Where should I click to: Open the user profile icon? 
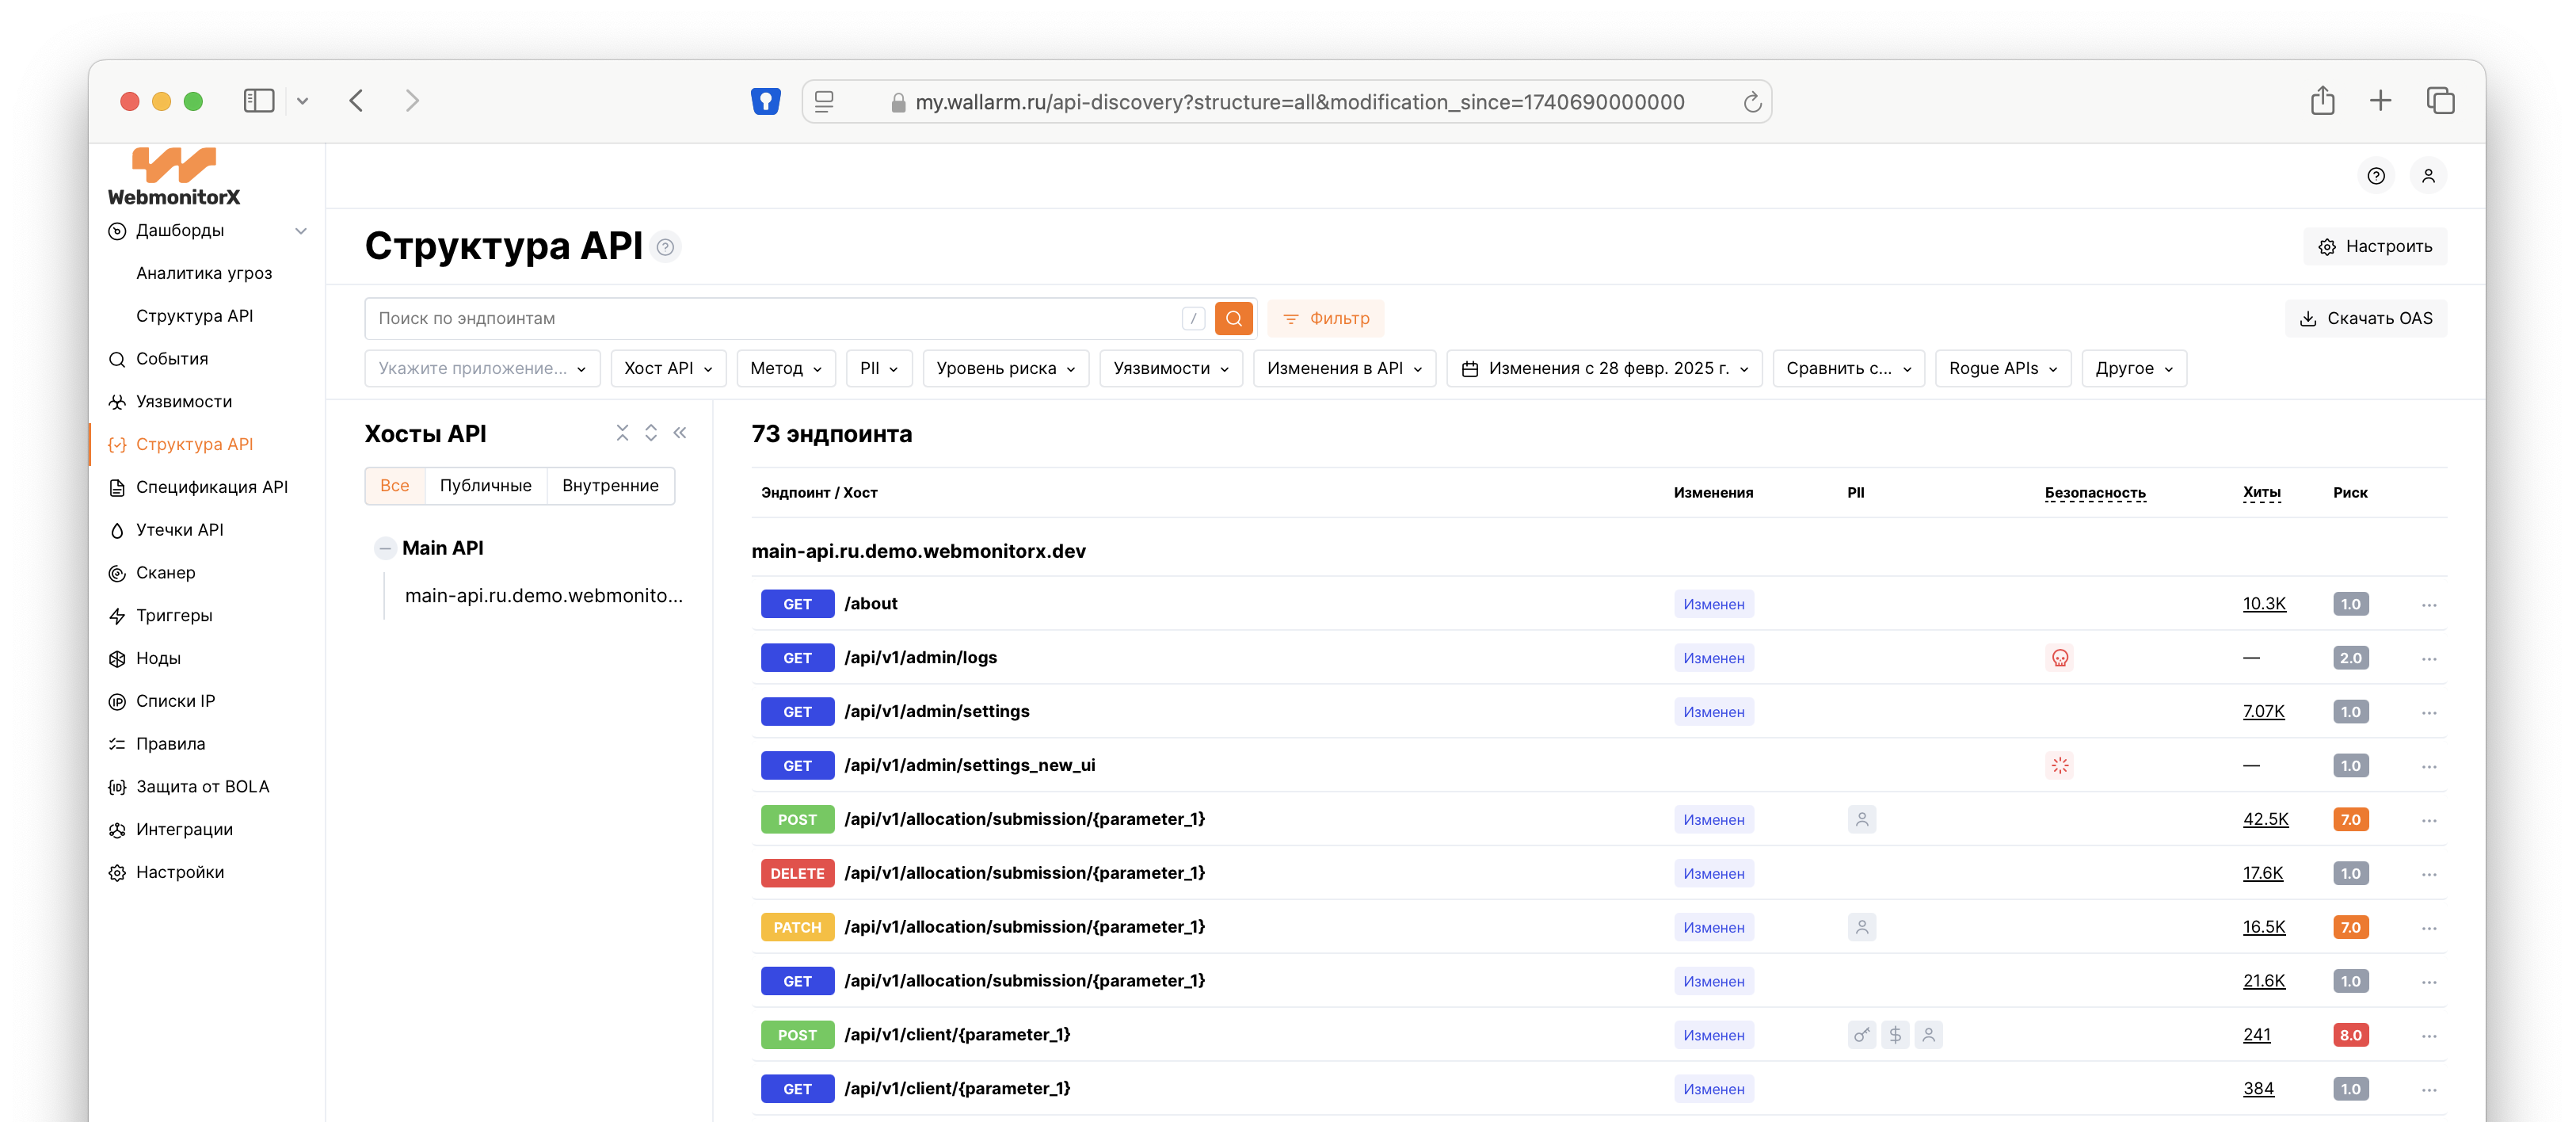coord(2428,176)
